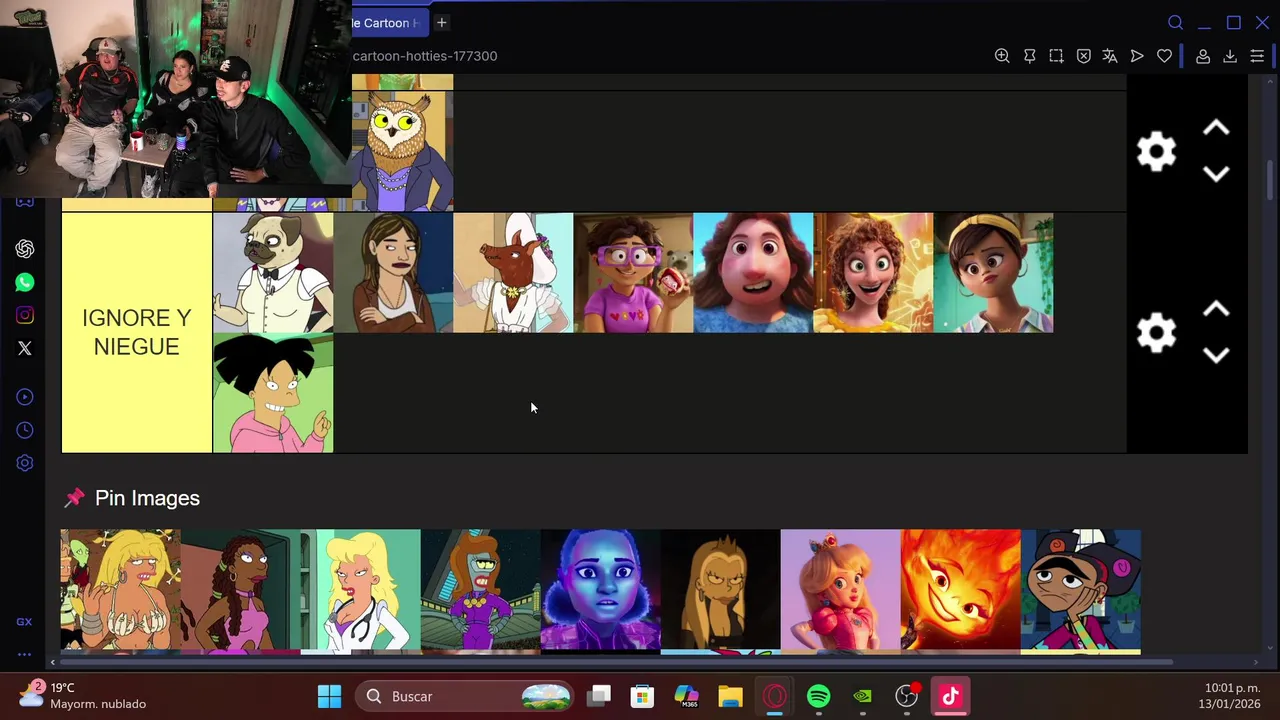Open the Easy Setup sliders icon
1280x720 pixels.
(1257, 56)
